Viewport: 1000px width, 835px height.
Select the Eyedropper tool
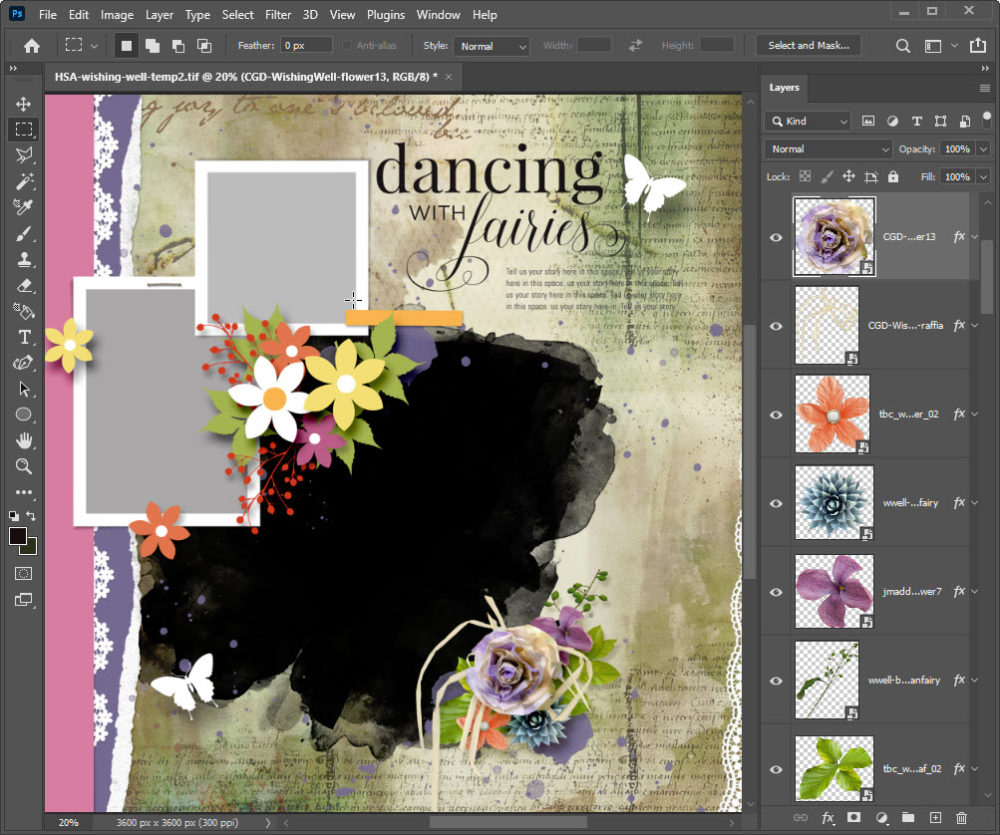(x=24, y=207)
